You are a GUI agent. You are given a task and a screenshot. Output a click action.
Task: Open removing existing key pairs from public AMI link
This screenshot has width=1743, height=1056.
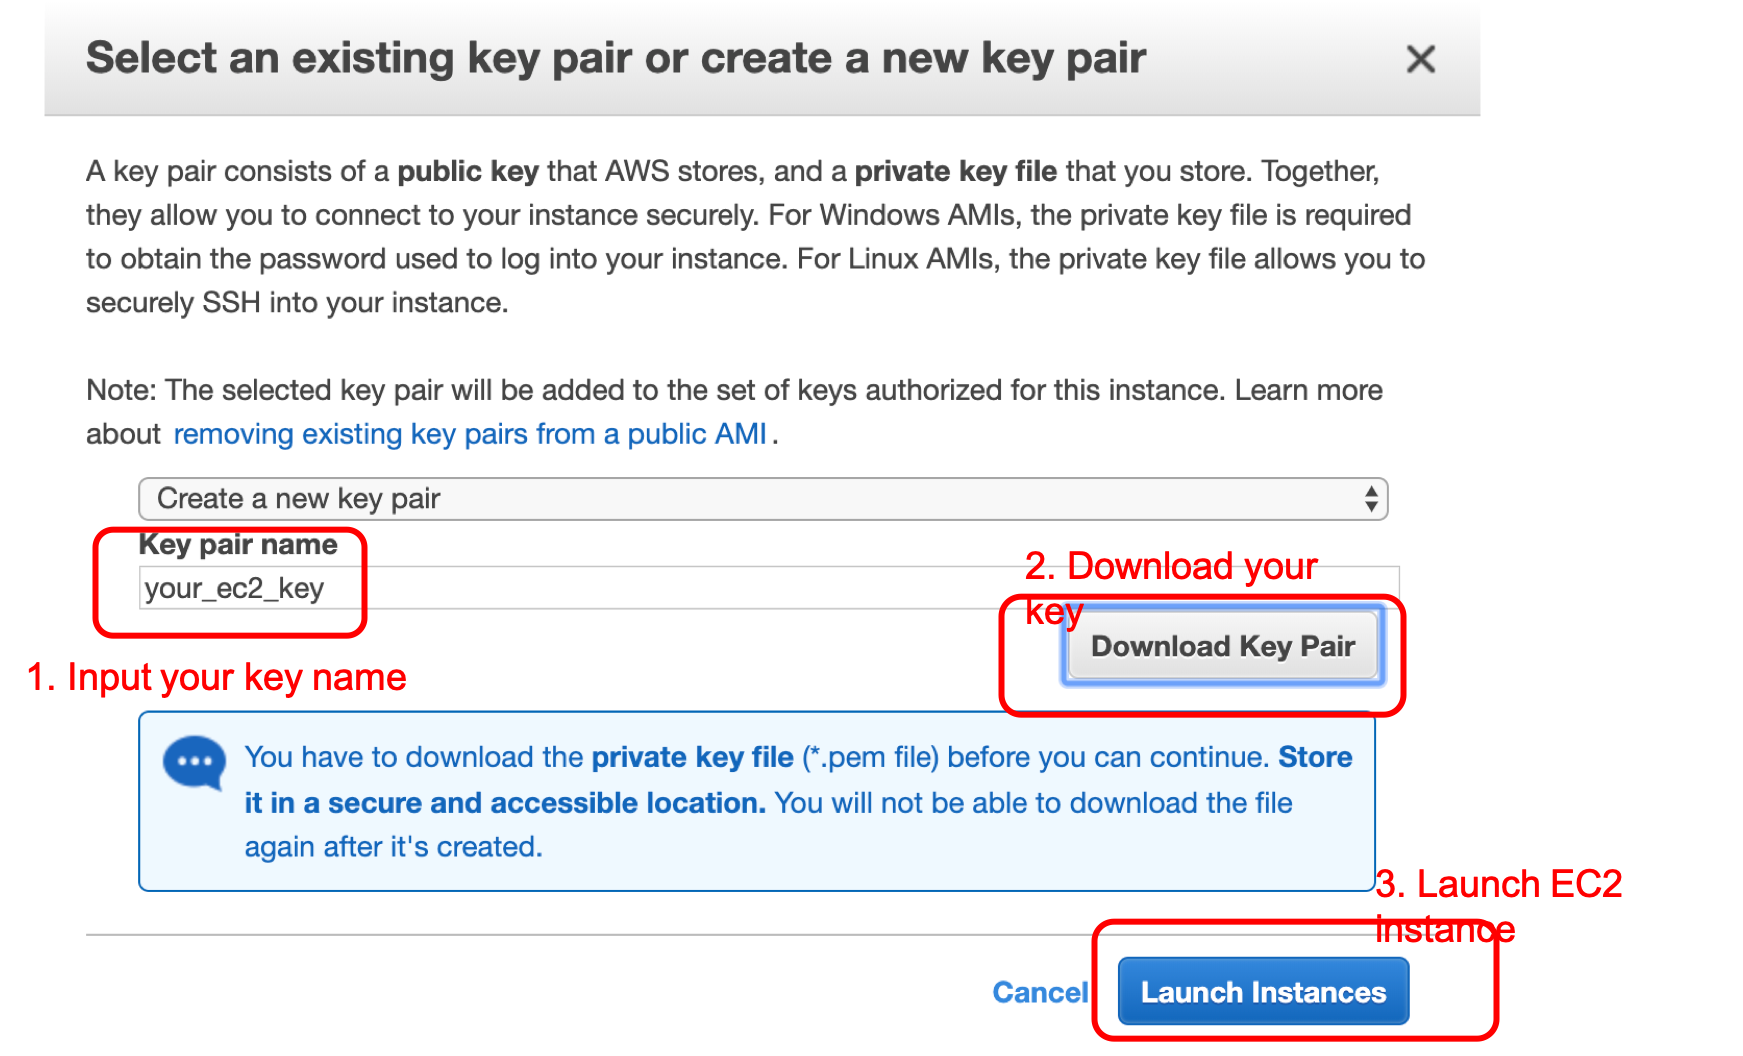coord(470,434)
